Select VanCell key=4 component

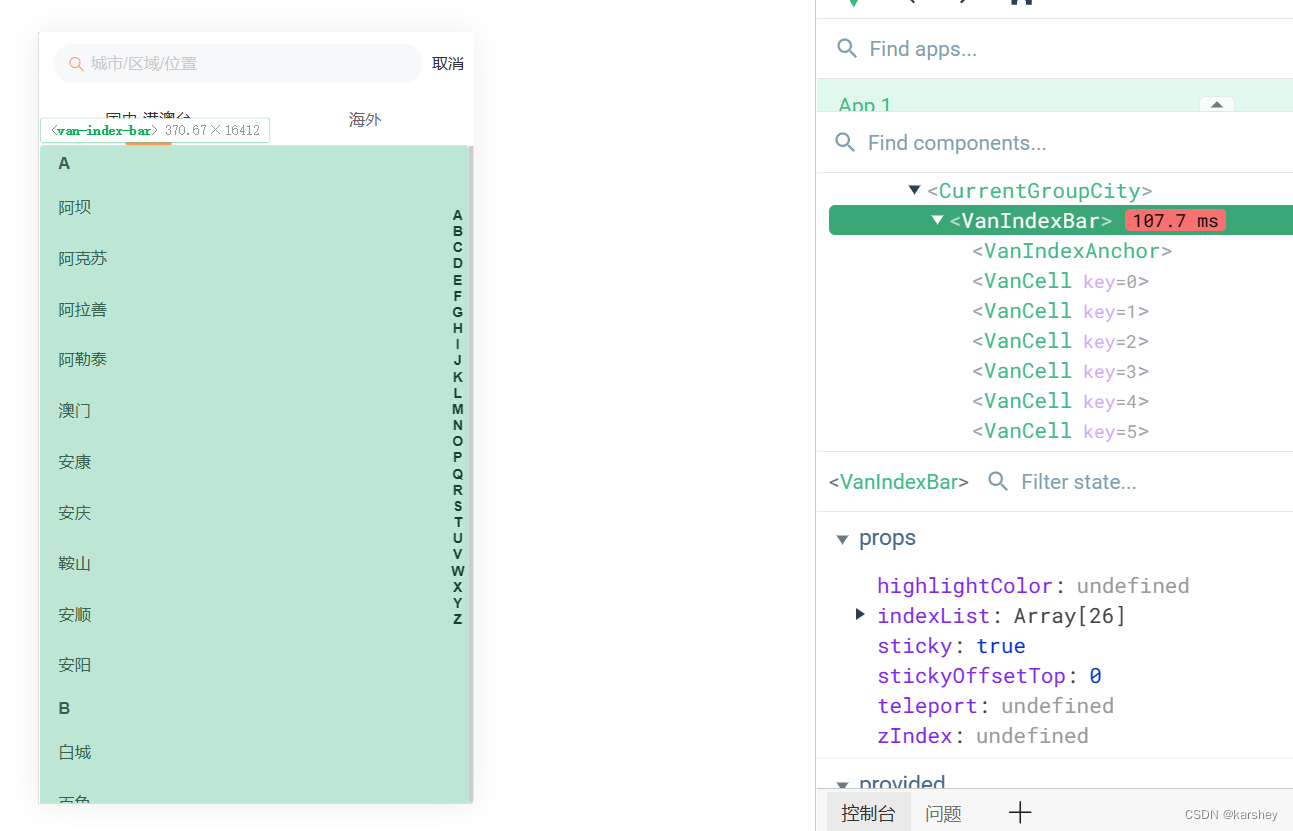tap(1060, 401)
